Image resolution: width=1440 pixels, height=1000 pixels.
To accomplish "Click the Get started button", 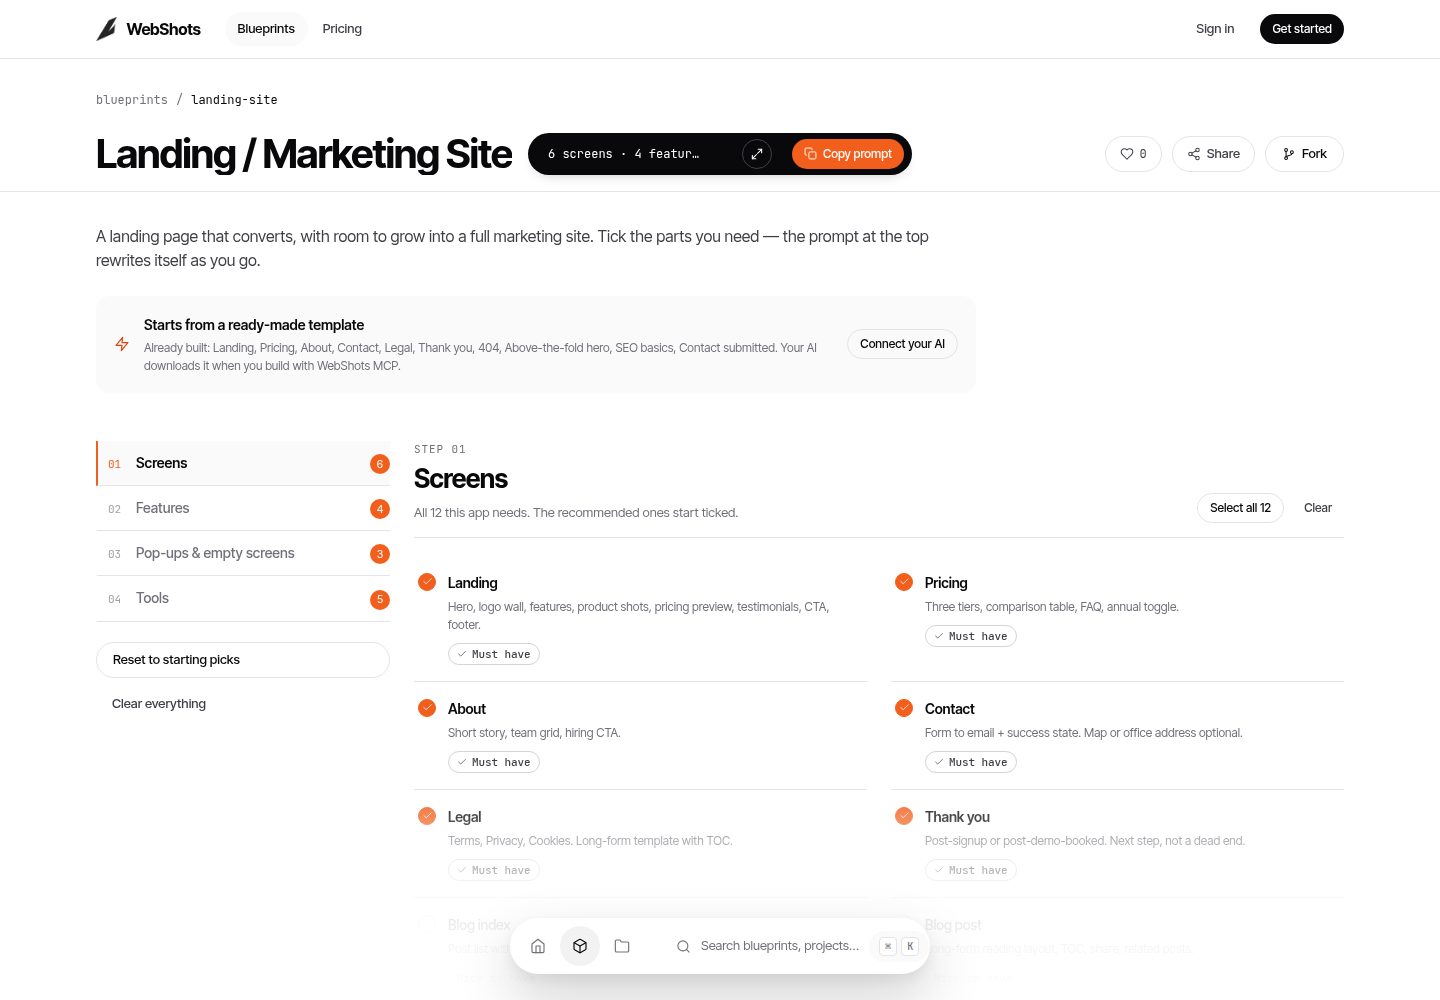I will [x=1301, y=29].
